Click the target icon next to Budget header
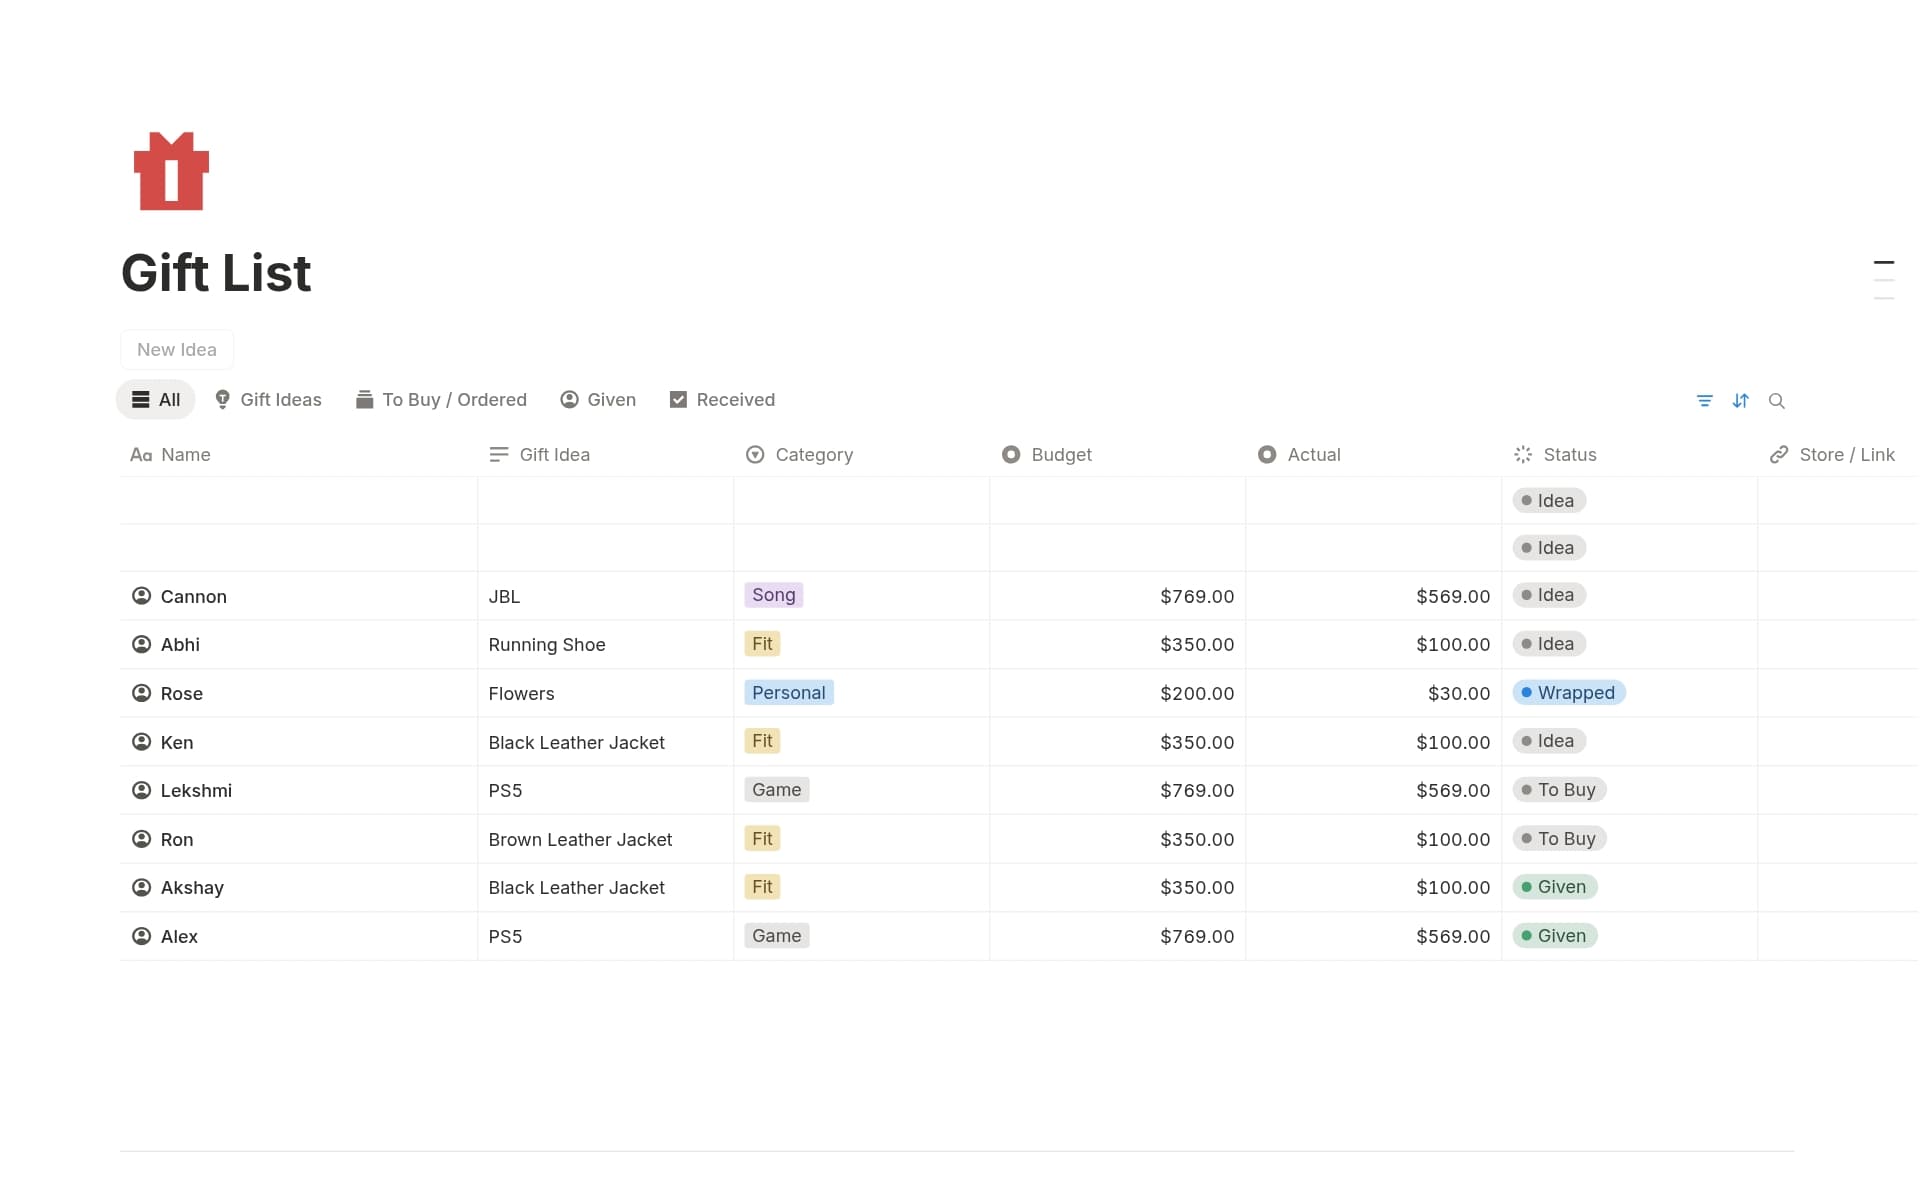The height and width of the screenshot is (1199, 1920). [x=1011, y=454]
